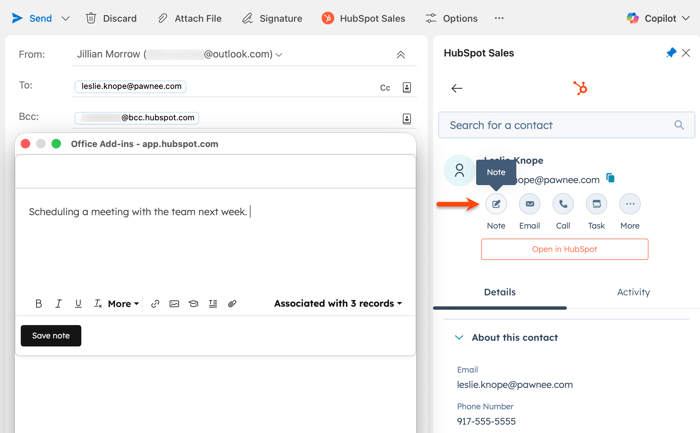Toggle italic formatting in the note editor

click(x=58, y=304)
